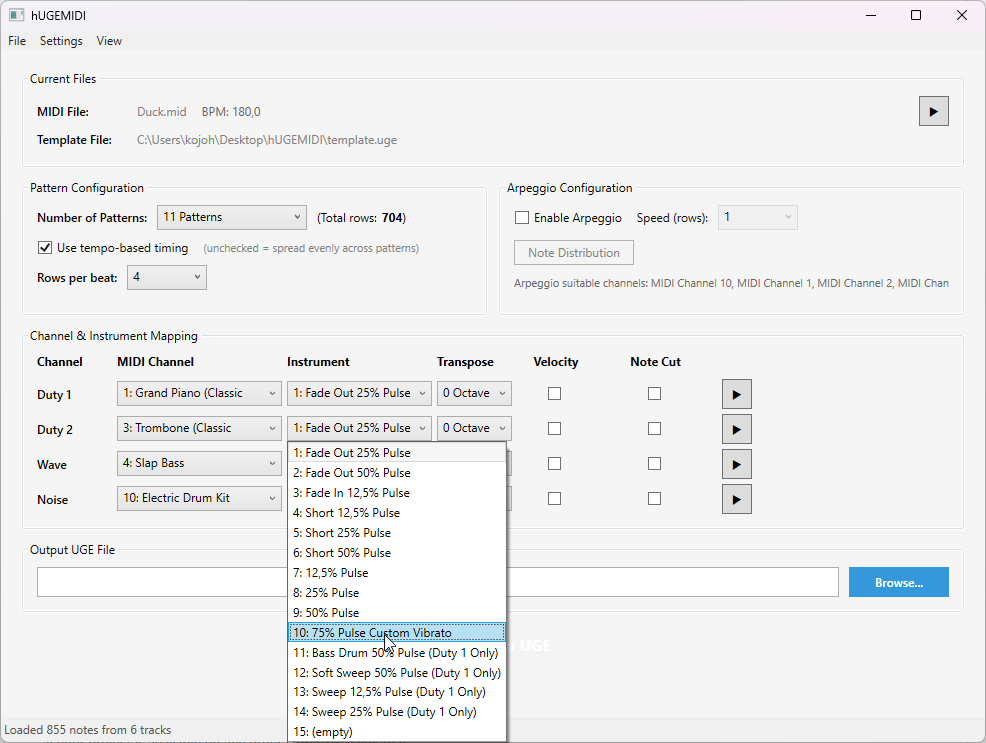Open Duty 1 Transpose dropdown

click(x=474, y=394)
